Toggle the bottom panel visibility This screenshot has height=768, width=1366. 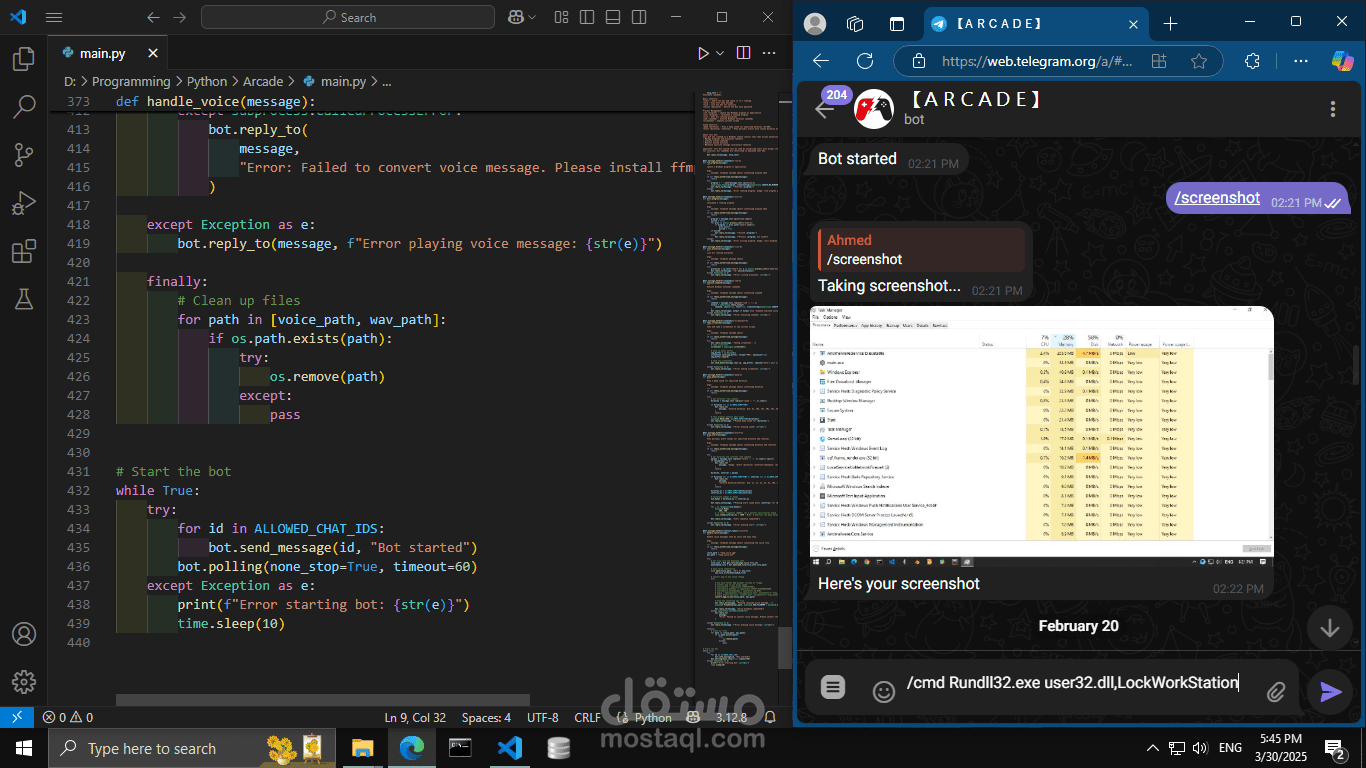tap(613, 17)
